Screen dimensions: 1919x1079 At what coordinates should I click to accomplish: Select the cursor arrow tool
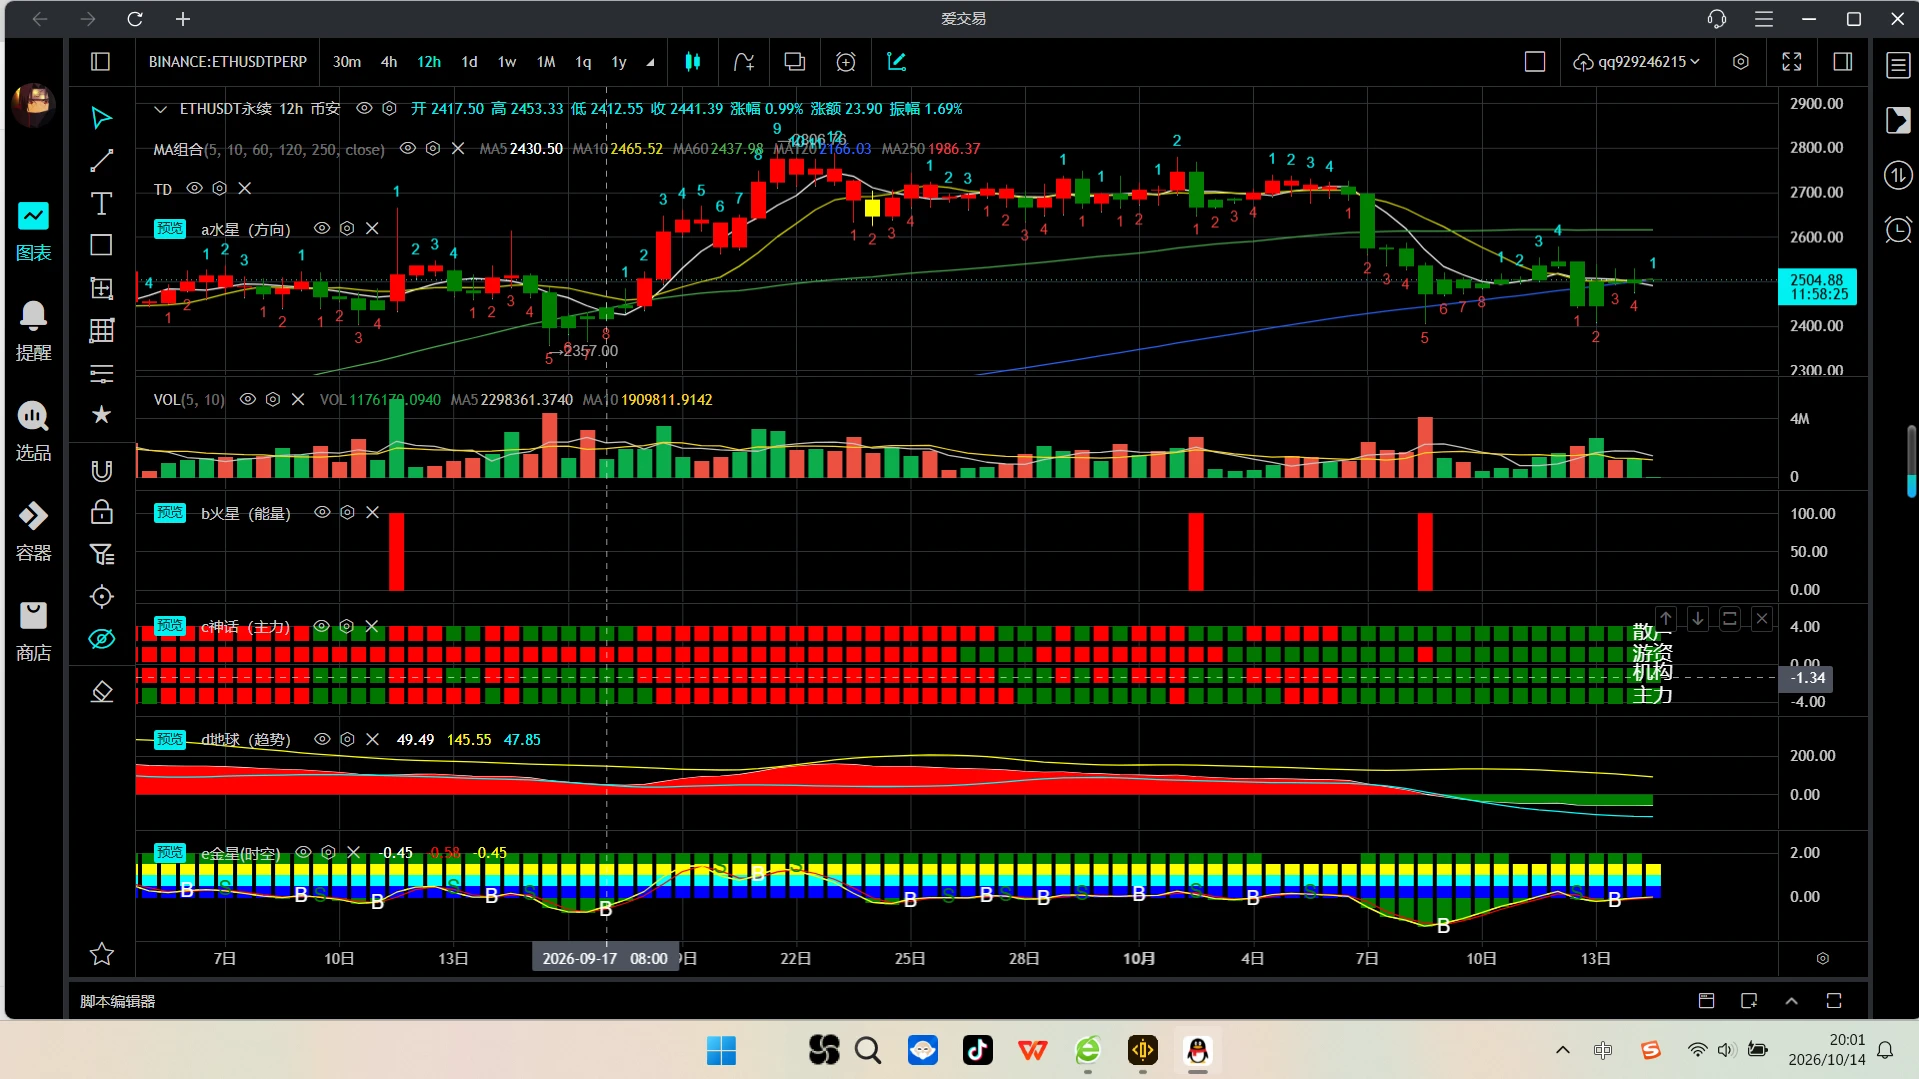click(x=101, y=118)
